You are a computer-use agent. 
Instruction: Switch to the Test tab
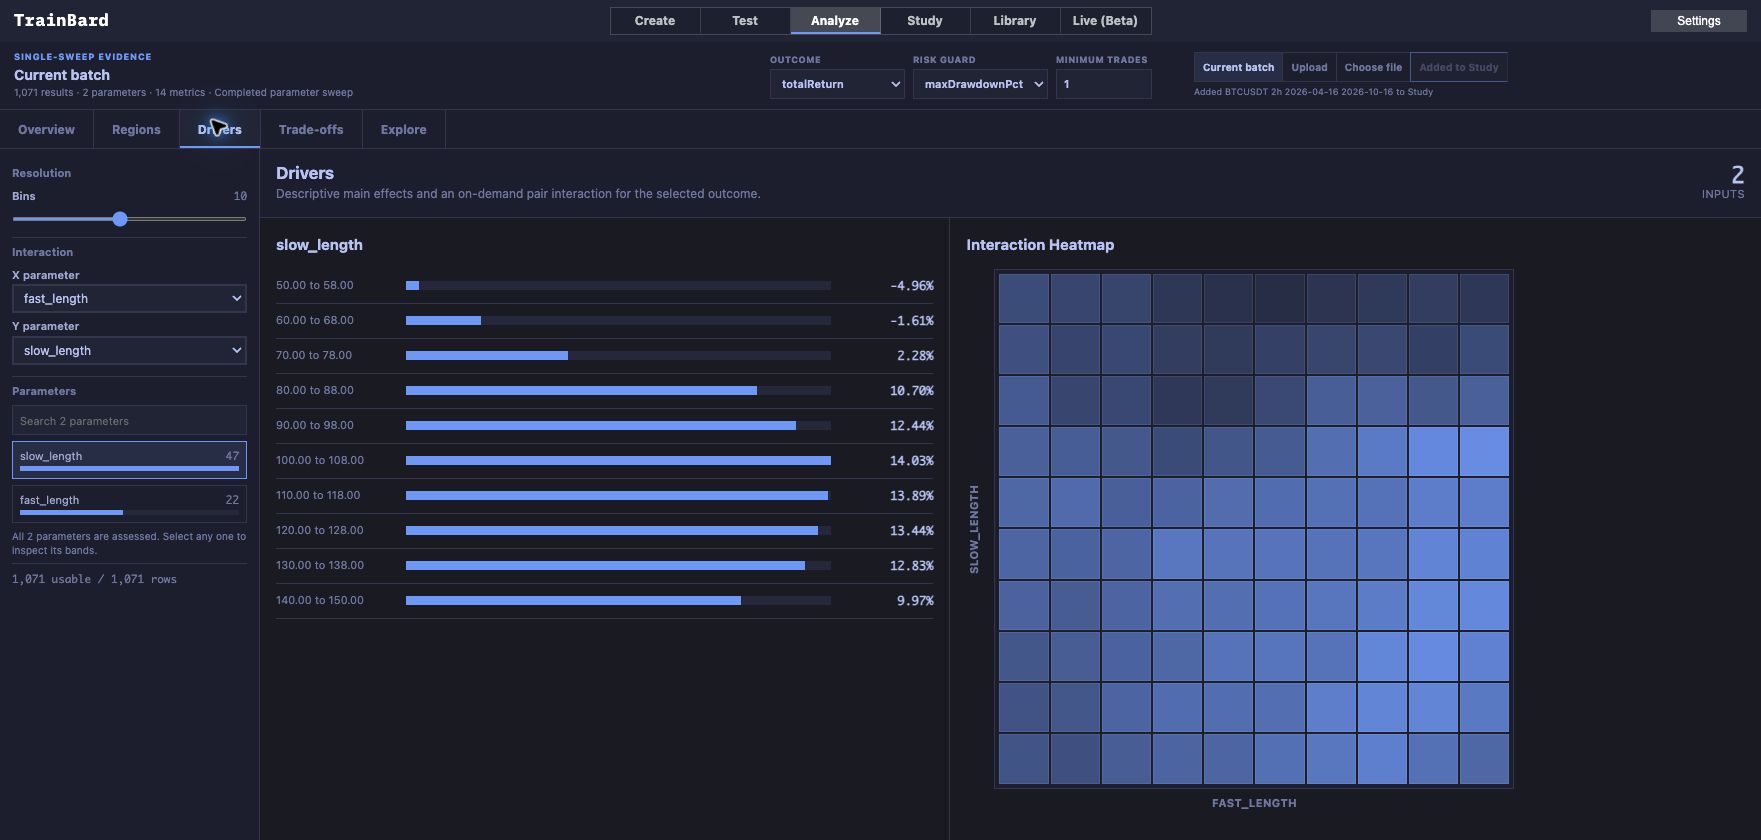[x=745, y=20]
